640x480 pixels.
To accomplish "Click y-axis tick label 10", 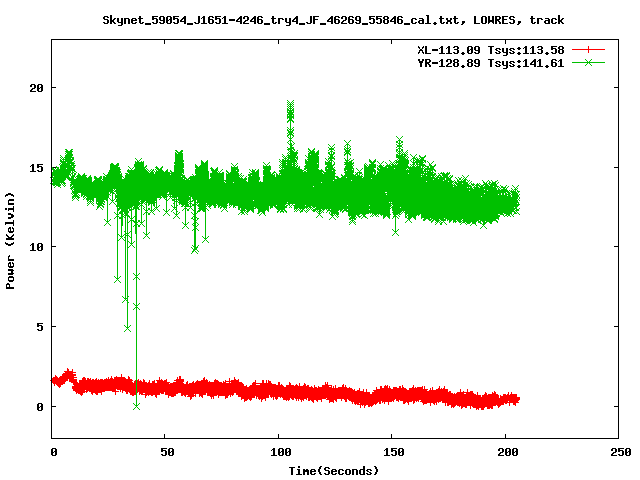I will coord(36,247).
